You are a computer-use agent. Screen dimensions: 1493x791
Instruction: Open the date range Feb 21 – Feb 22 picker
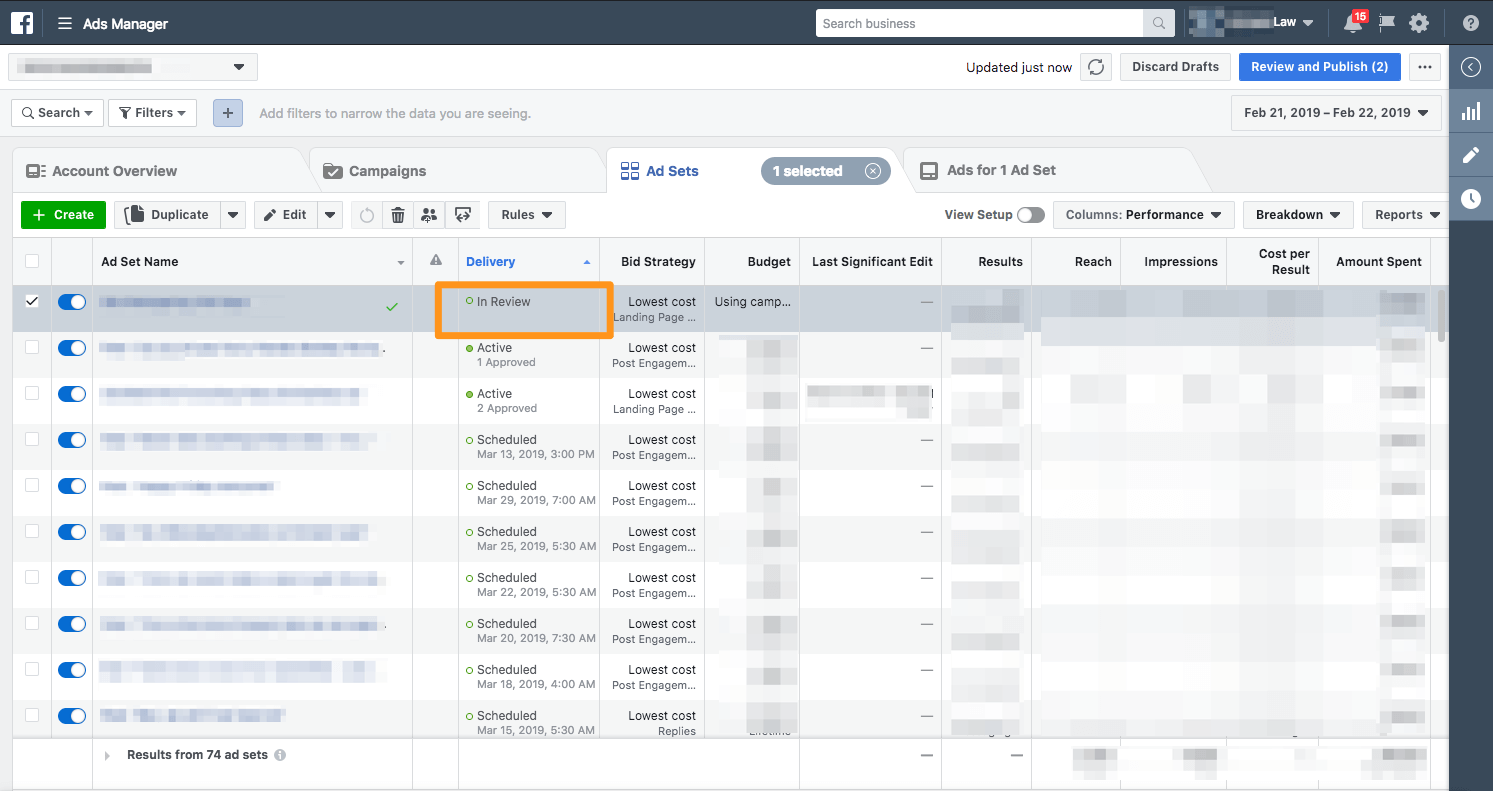click(x=1336, y=113)
